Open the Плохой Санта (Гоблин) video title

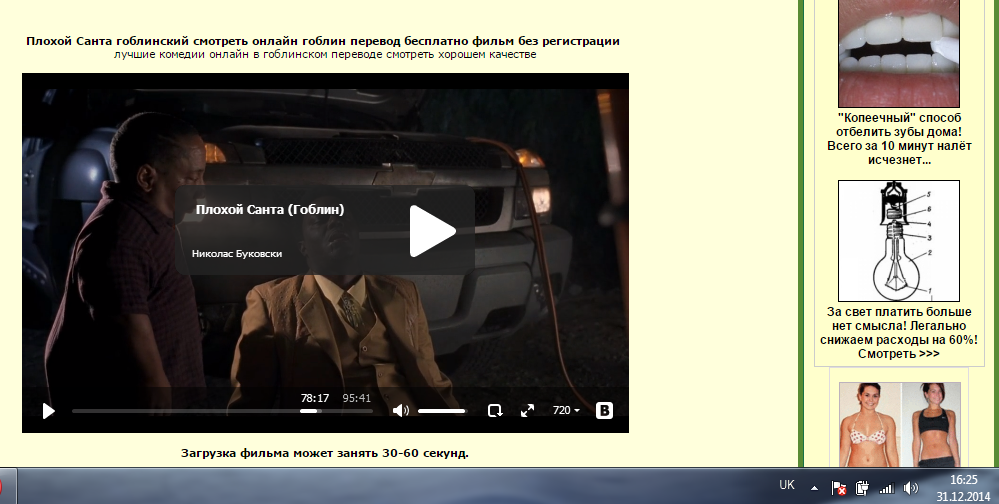(x=270, y=210)
